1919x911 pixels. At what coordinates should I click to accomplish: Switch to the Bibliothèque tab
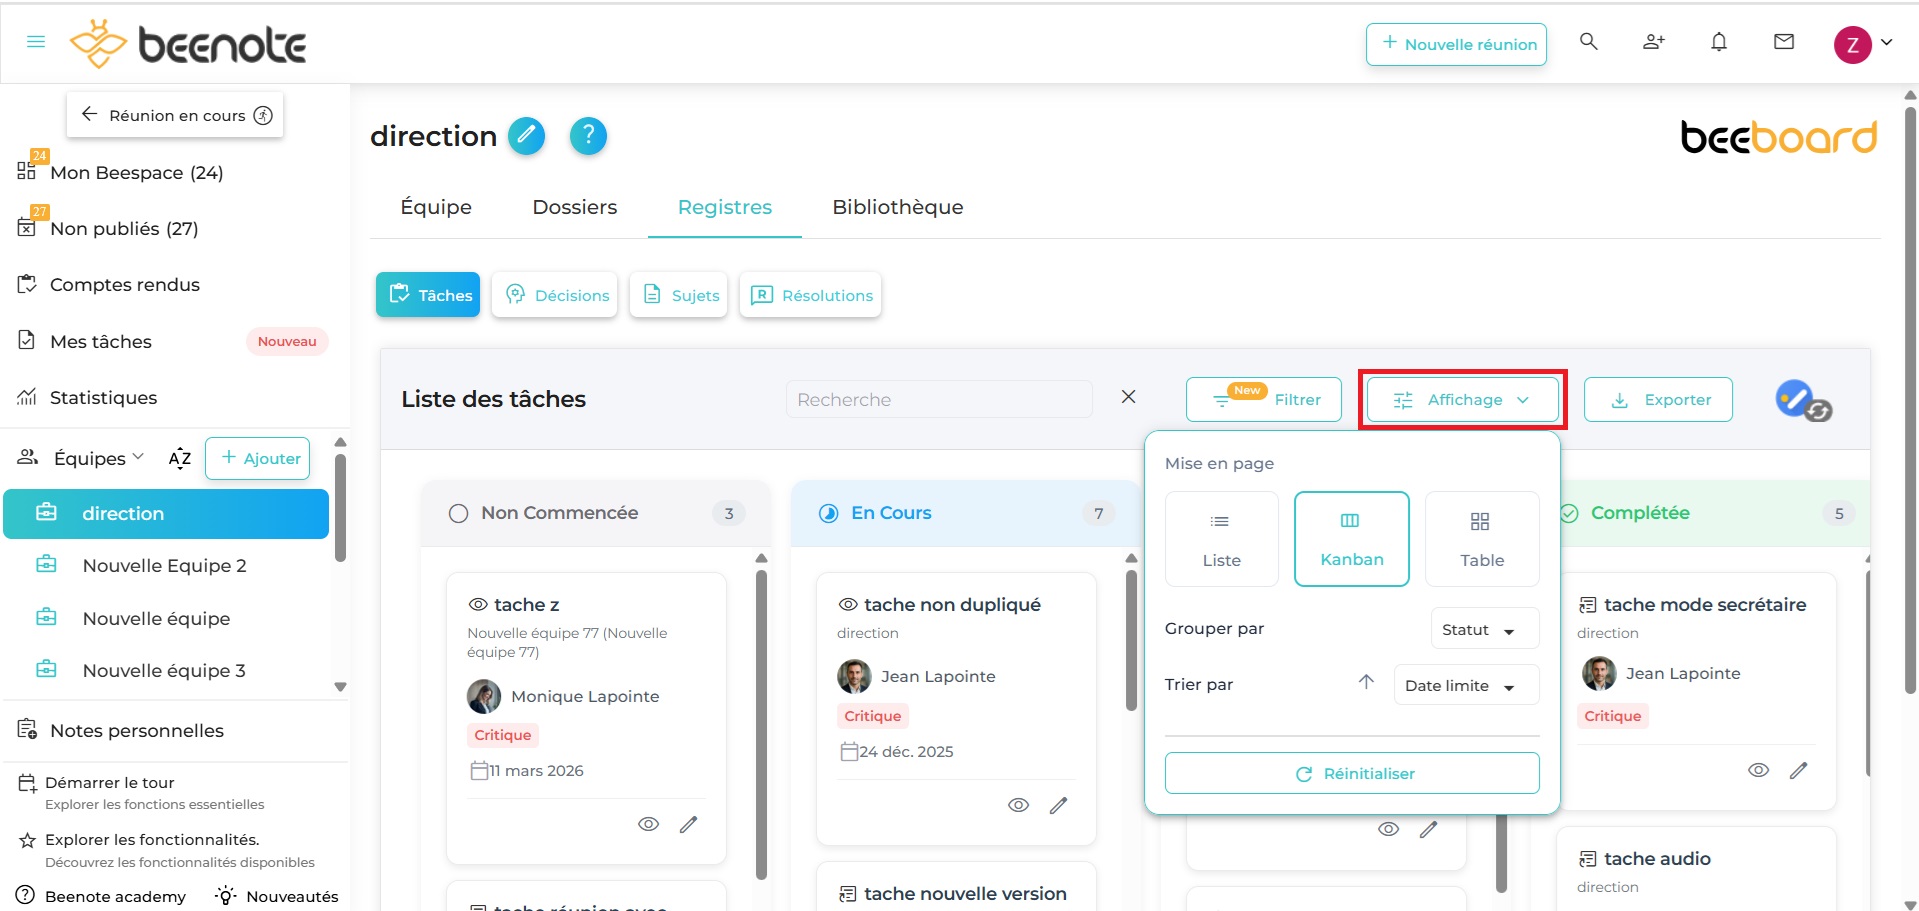[x=897, y=207]
